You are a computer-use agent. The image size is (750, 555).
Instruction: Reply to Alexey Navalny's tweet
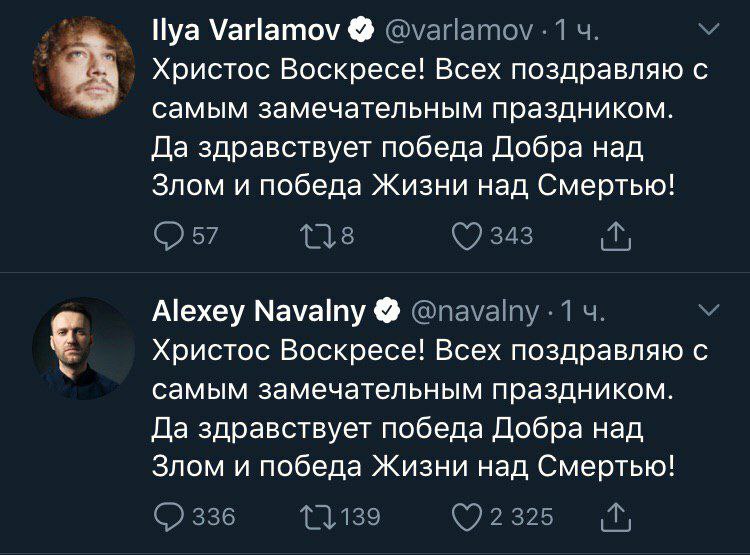click(167, 516)
